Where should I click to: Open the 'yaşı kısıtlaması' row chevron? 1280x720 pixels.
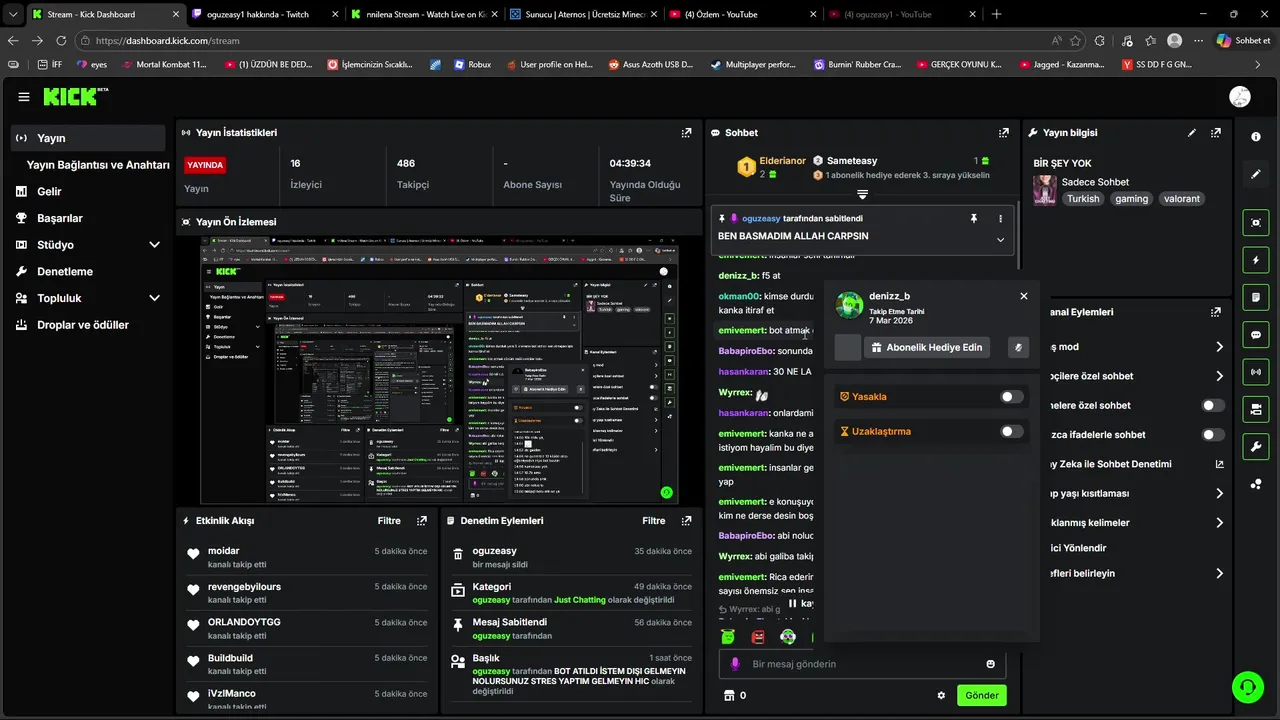point(1219,494)
